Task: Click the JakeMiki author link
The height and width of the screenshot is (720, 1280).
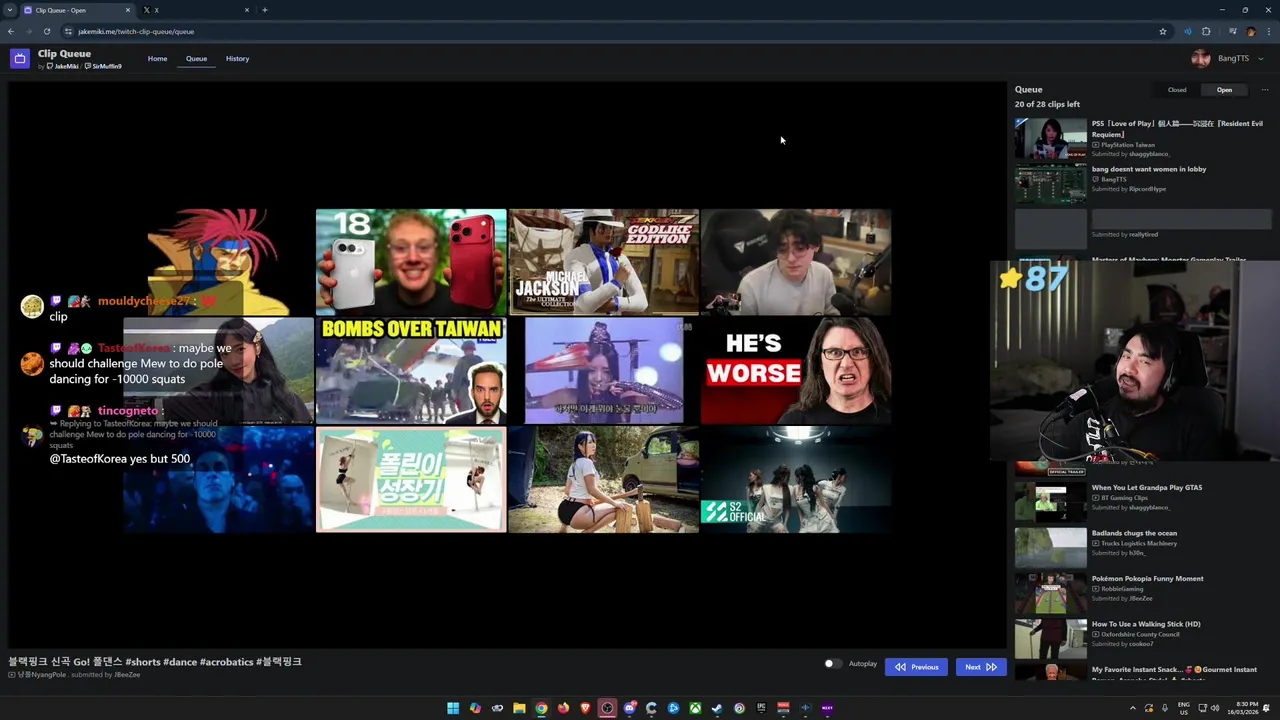Action: coord(63,66)
